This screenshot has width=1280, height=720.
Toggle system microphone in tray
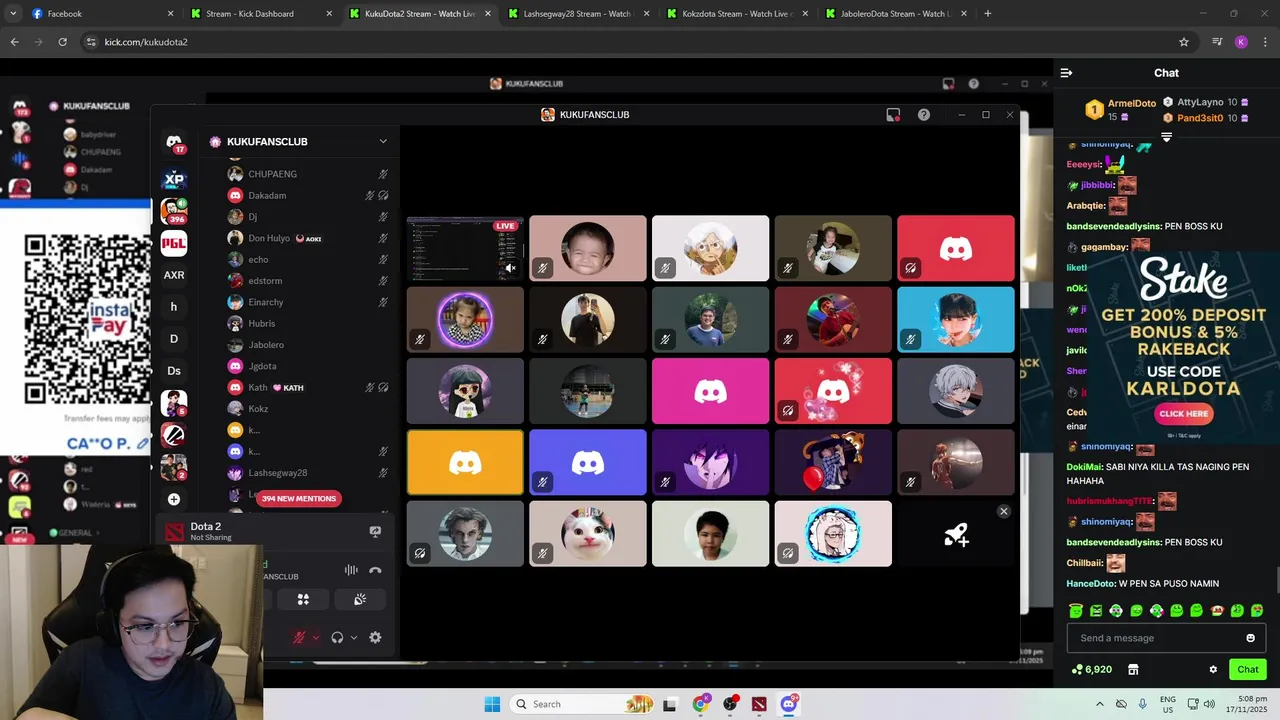click(1143, 704)
